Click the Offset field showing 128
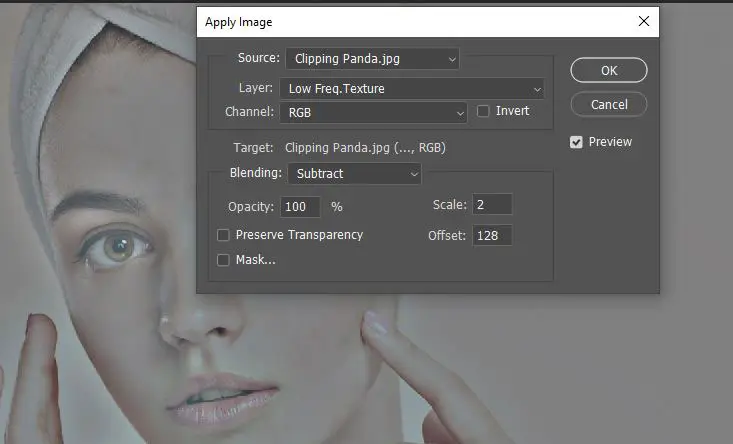Image resolution: width=733 pixels, height=444 pixels. [x=492, y=235]
